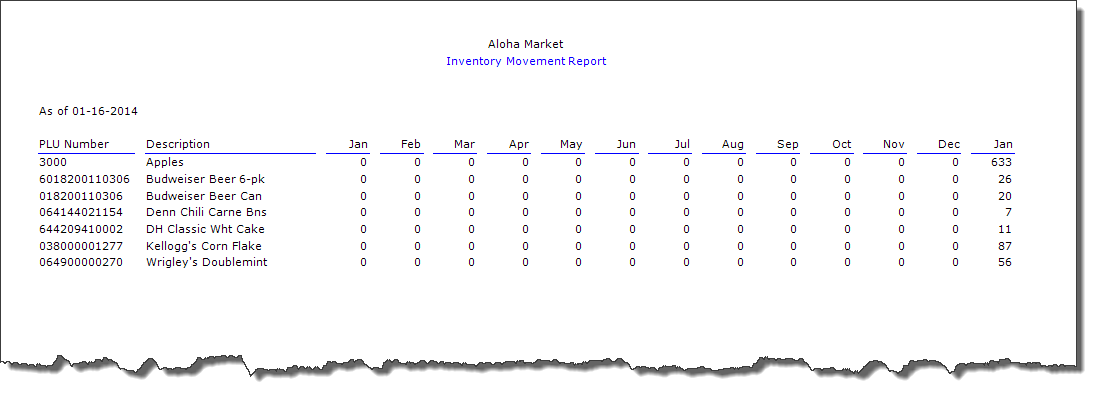Viewport: 1093px width, 398px height.
Task: Click the Jun column header
Action: tap(626, 144)
